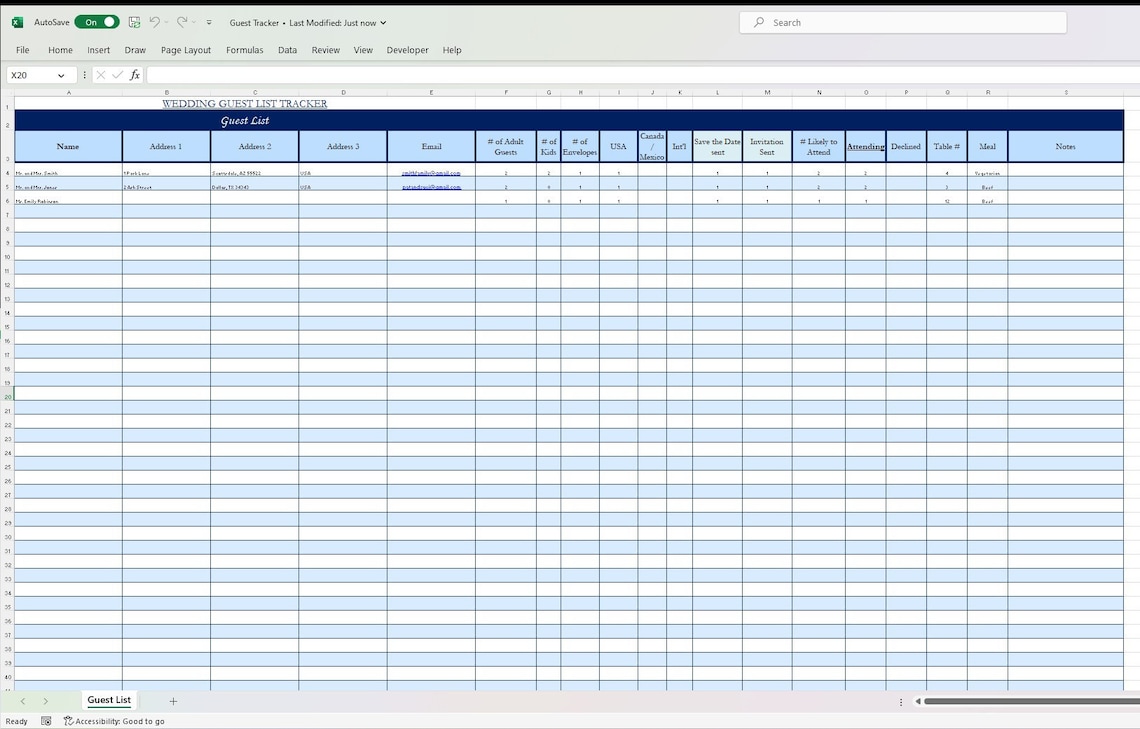Add a new sheet with the plus button
This screenshot has width=1140, height=729.
pyautogui.click(x=173, y=701)
